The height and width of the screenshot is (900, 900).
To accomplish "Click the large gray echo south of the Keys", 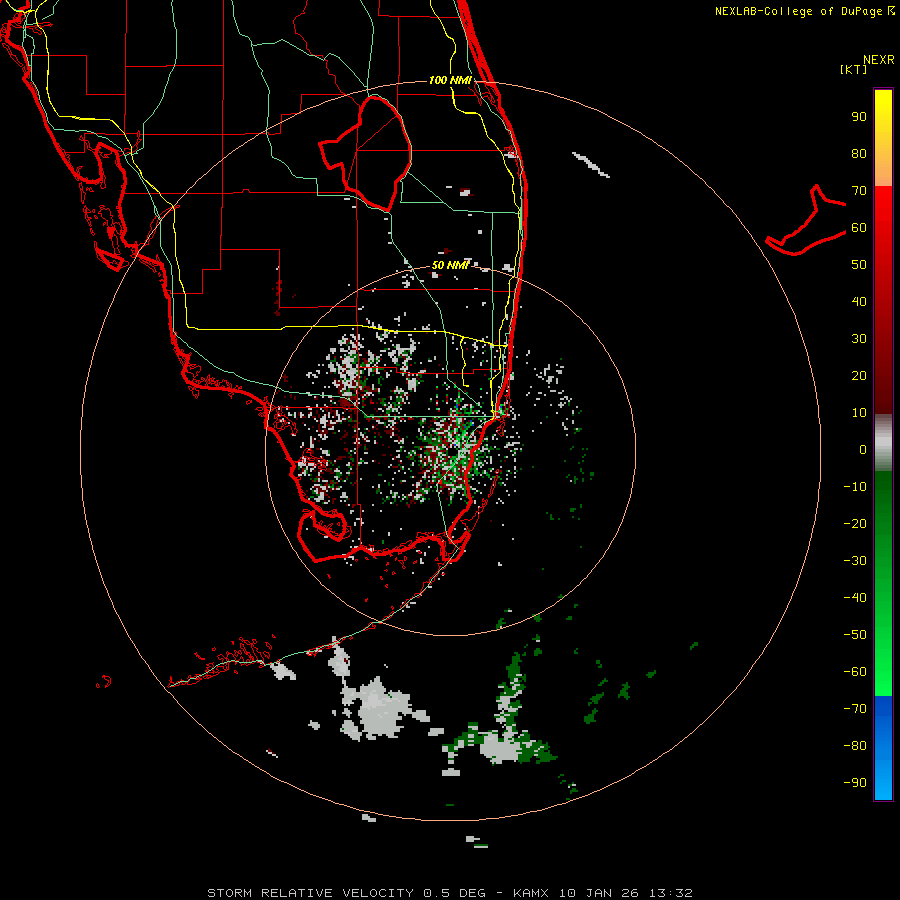I will click(378, 709).
